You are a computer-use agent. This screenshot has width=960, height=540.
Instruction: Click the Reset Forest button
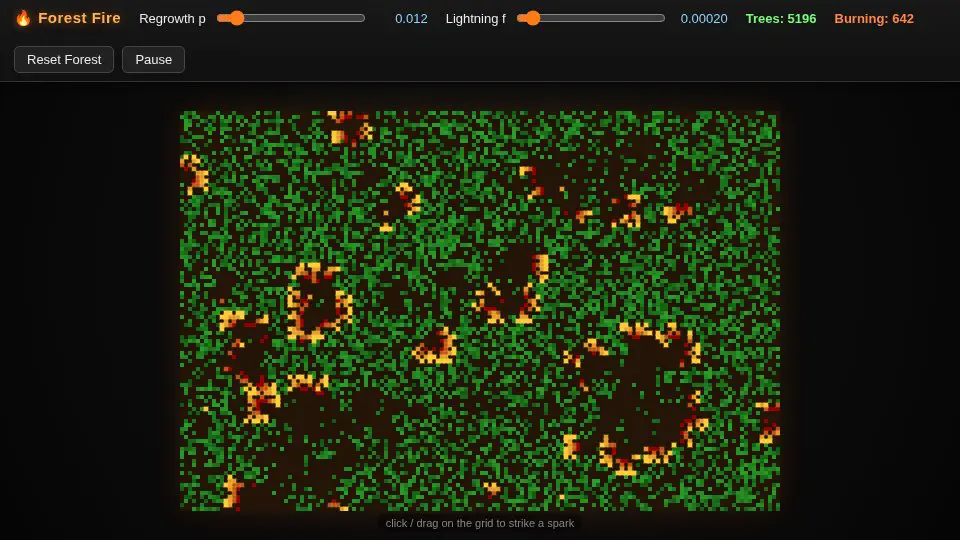pos(64,59)
